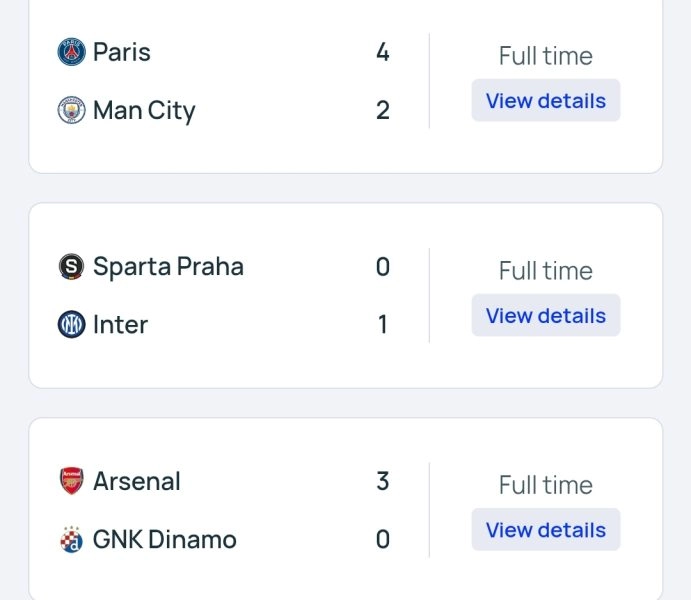The image size is (691, 600).
Task: Click the Sparta Praha club logo
Action: point(72,267)
